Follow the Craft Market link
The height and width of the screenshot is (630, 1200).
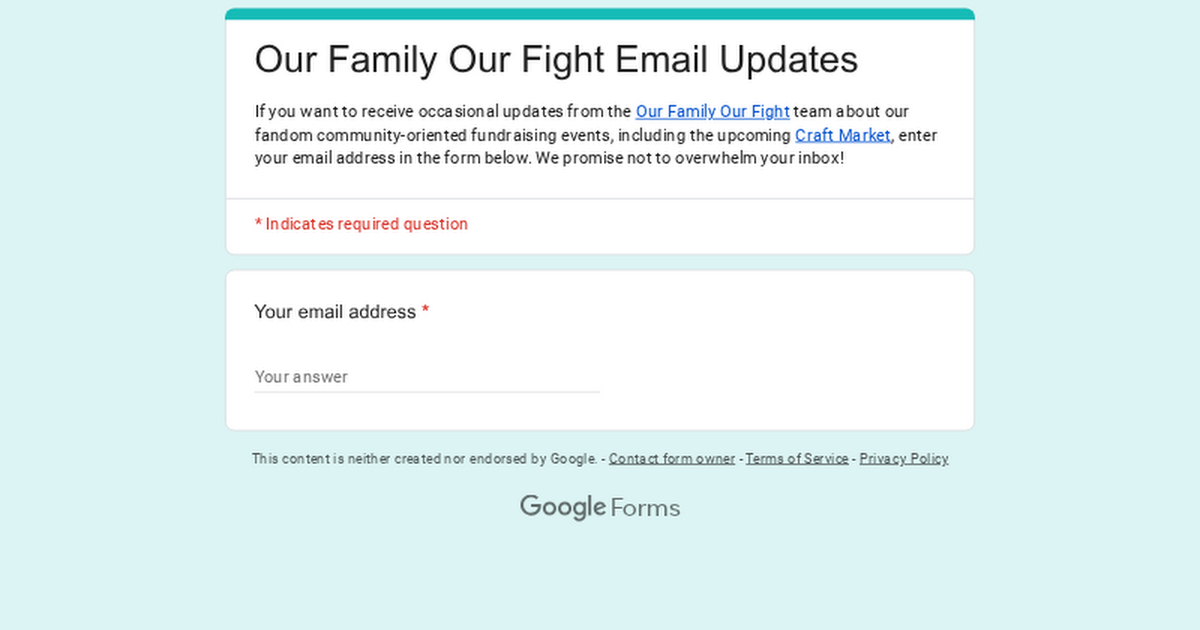842,135
